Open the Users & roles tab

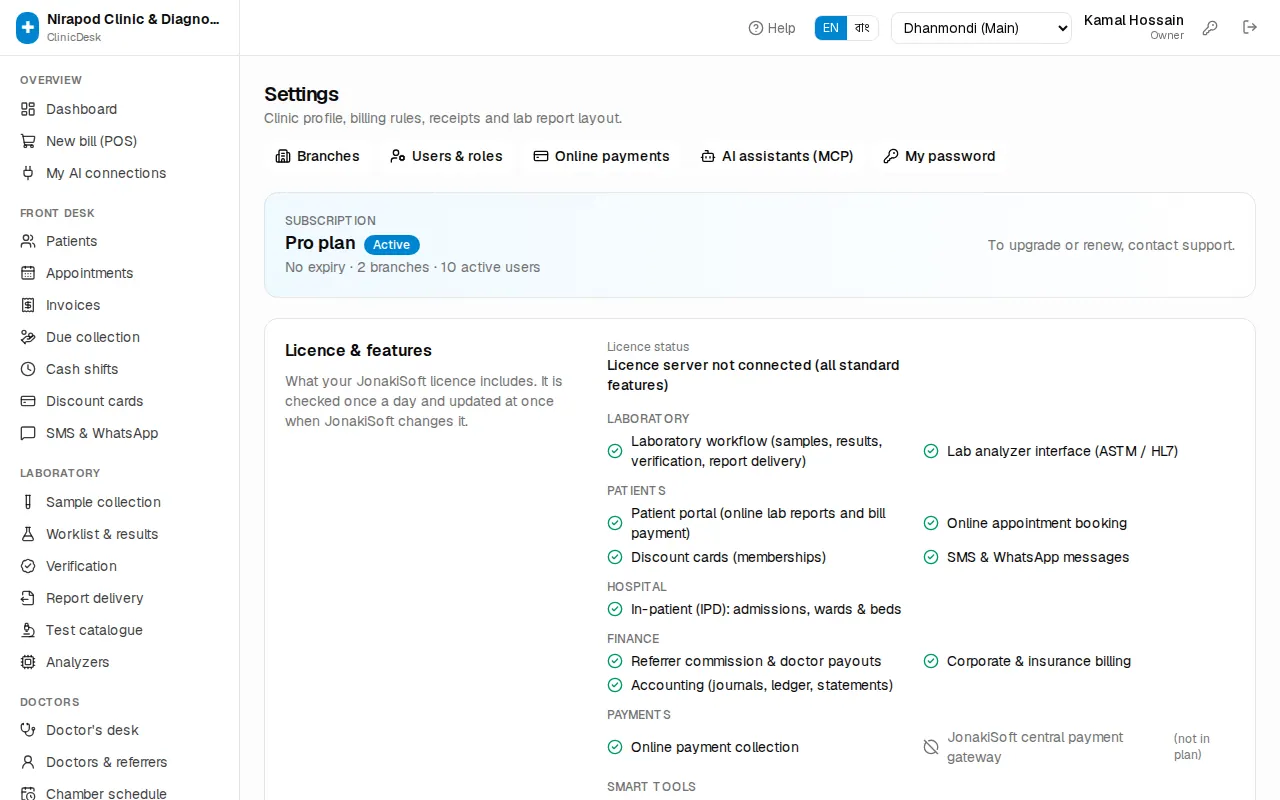446,156
